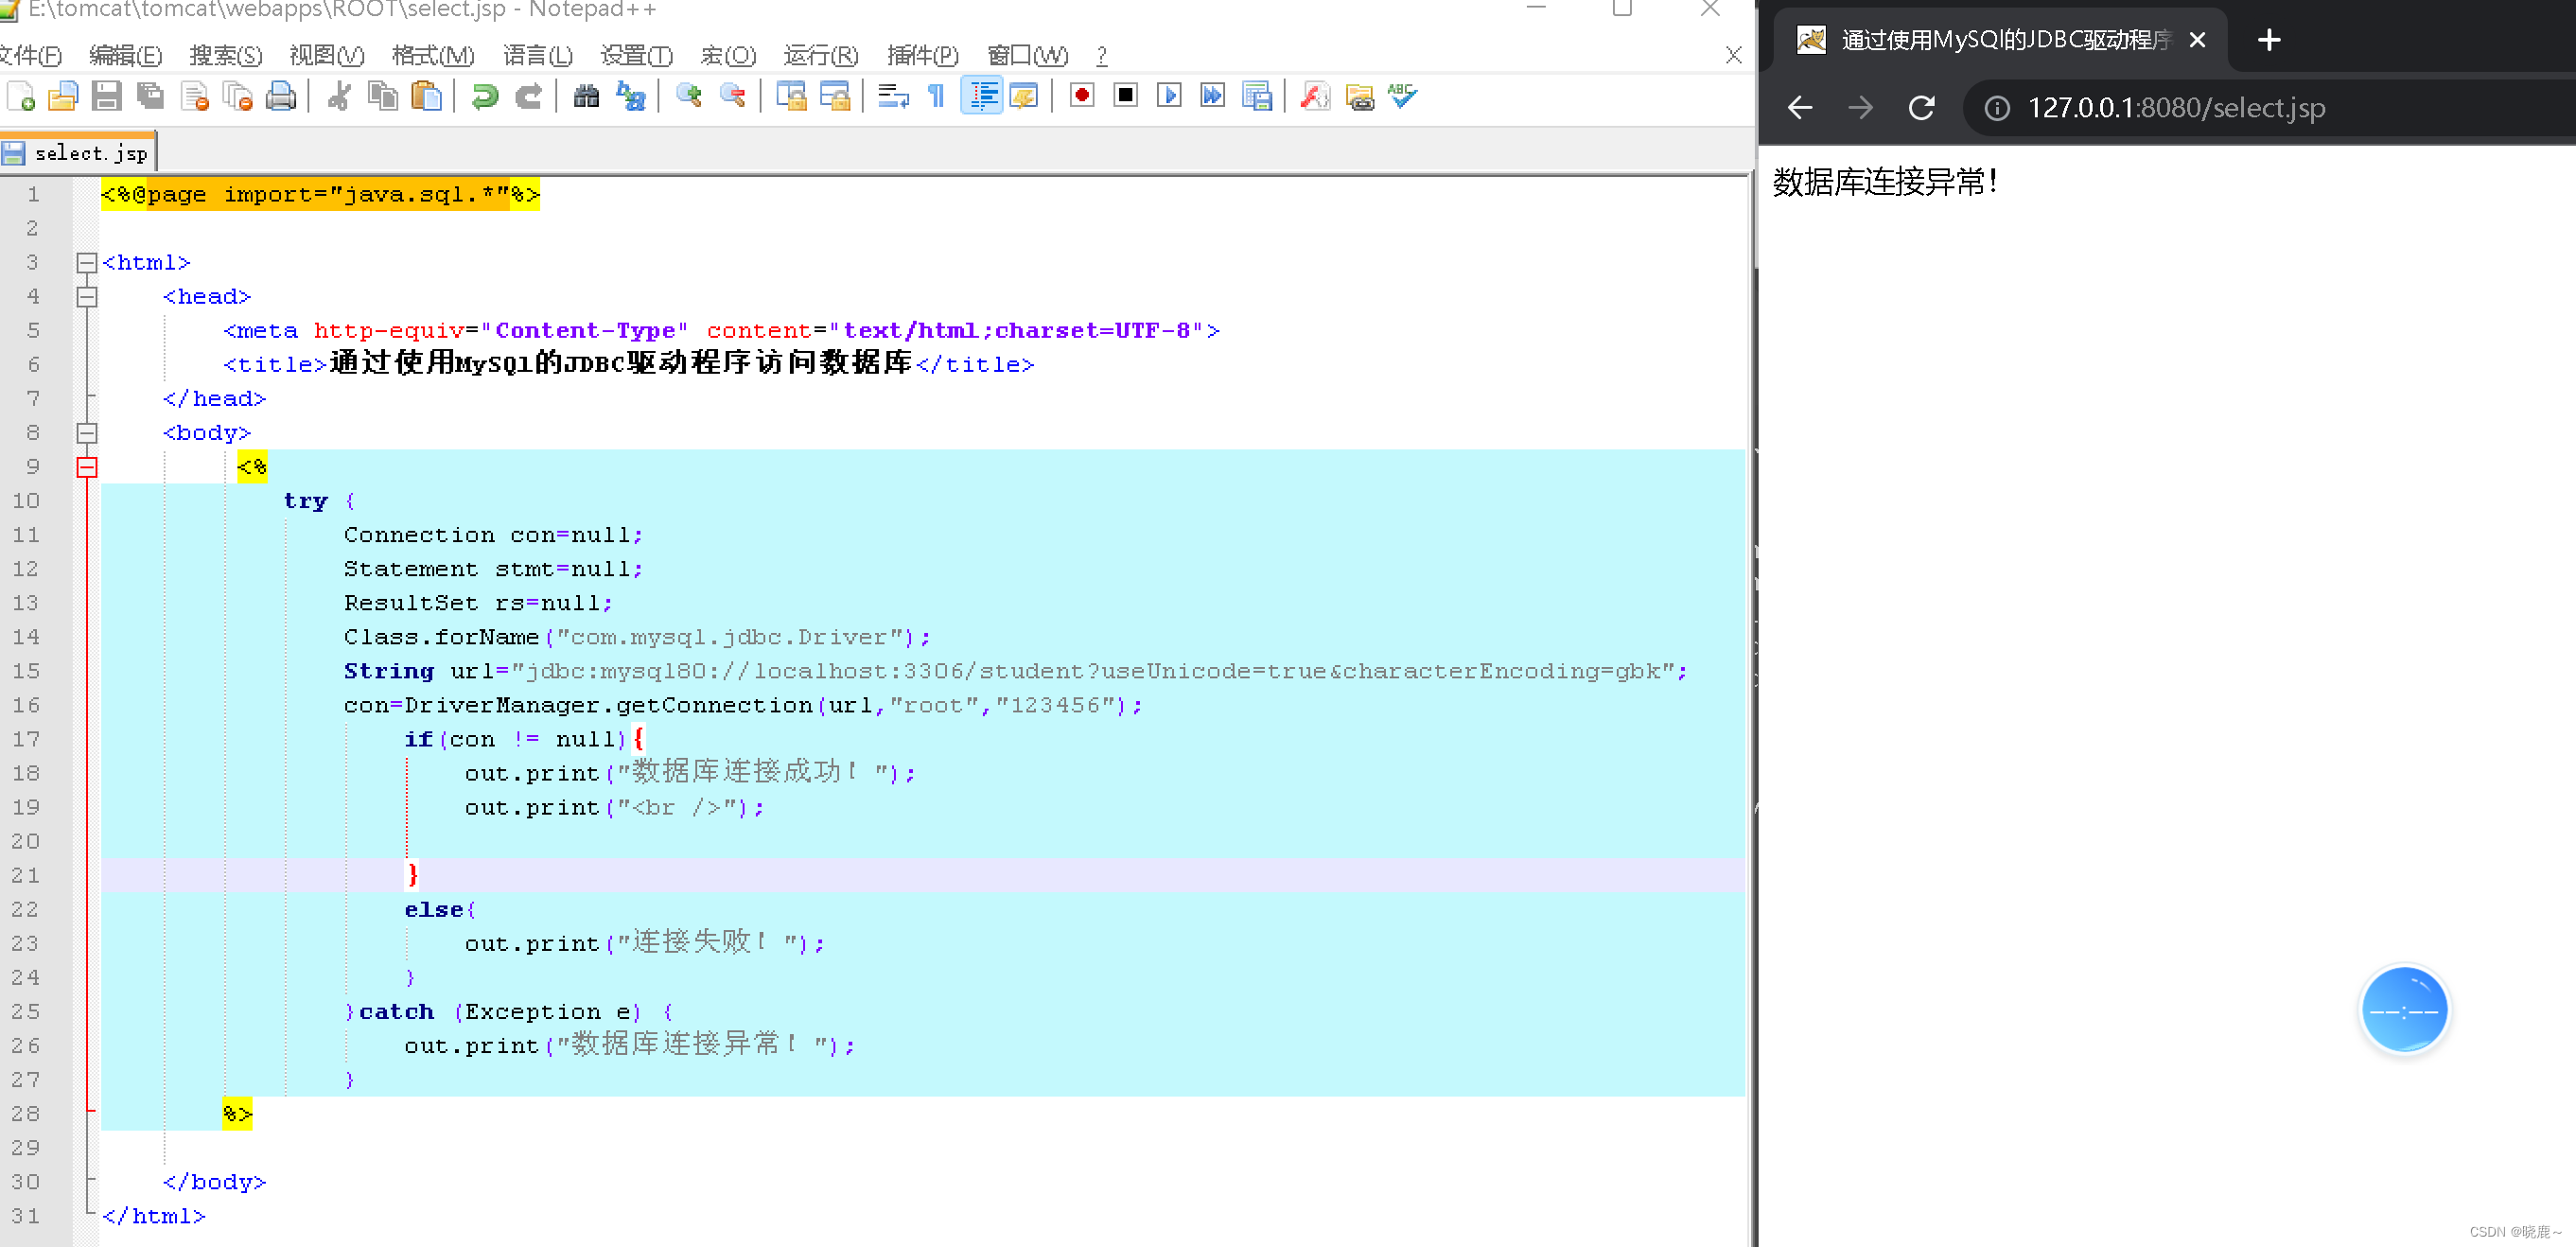Toggle the Show All Characters pilcrow button
This screenshot has height=1247, width=2576.
click(936, 97)
